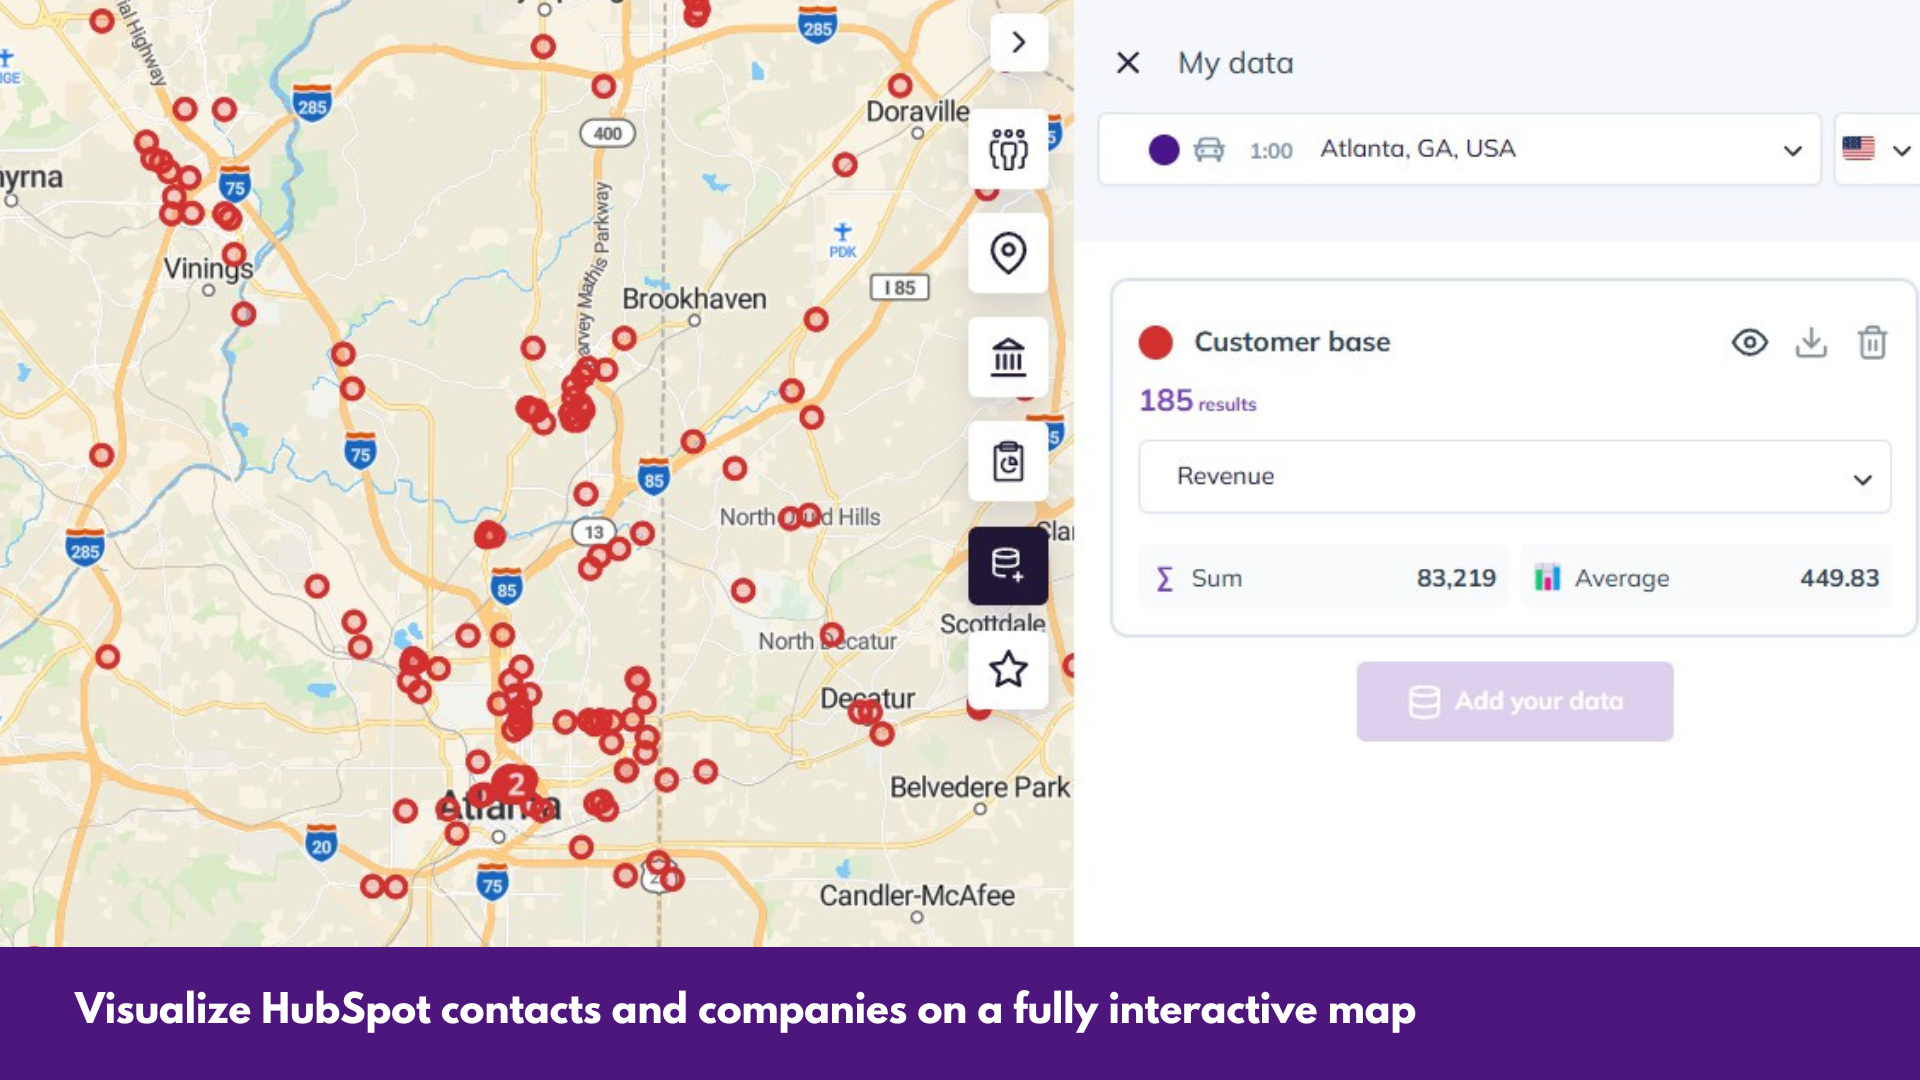
Task: Click the purple area color circle
Action: (1164, 150)
